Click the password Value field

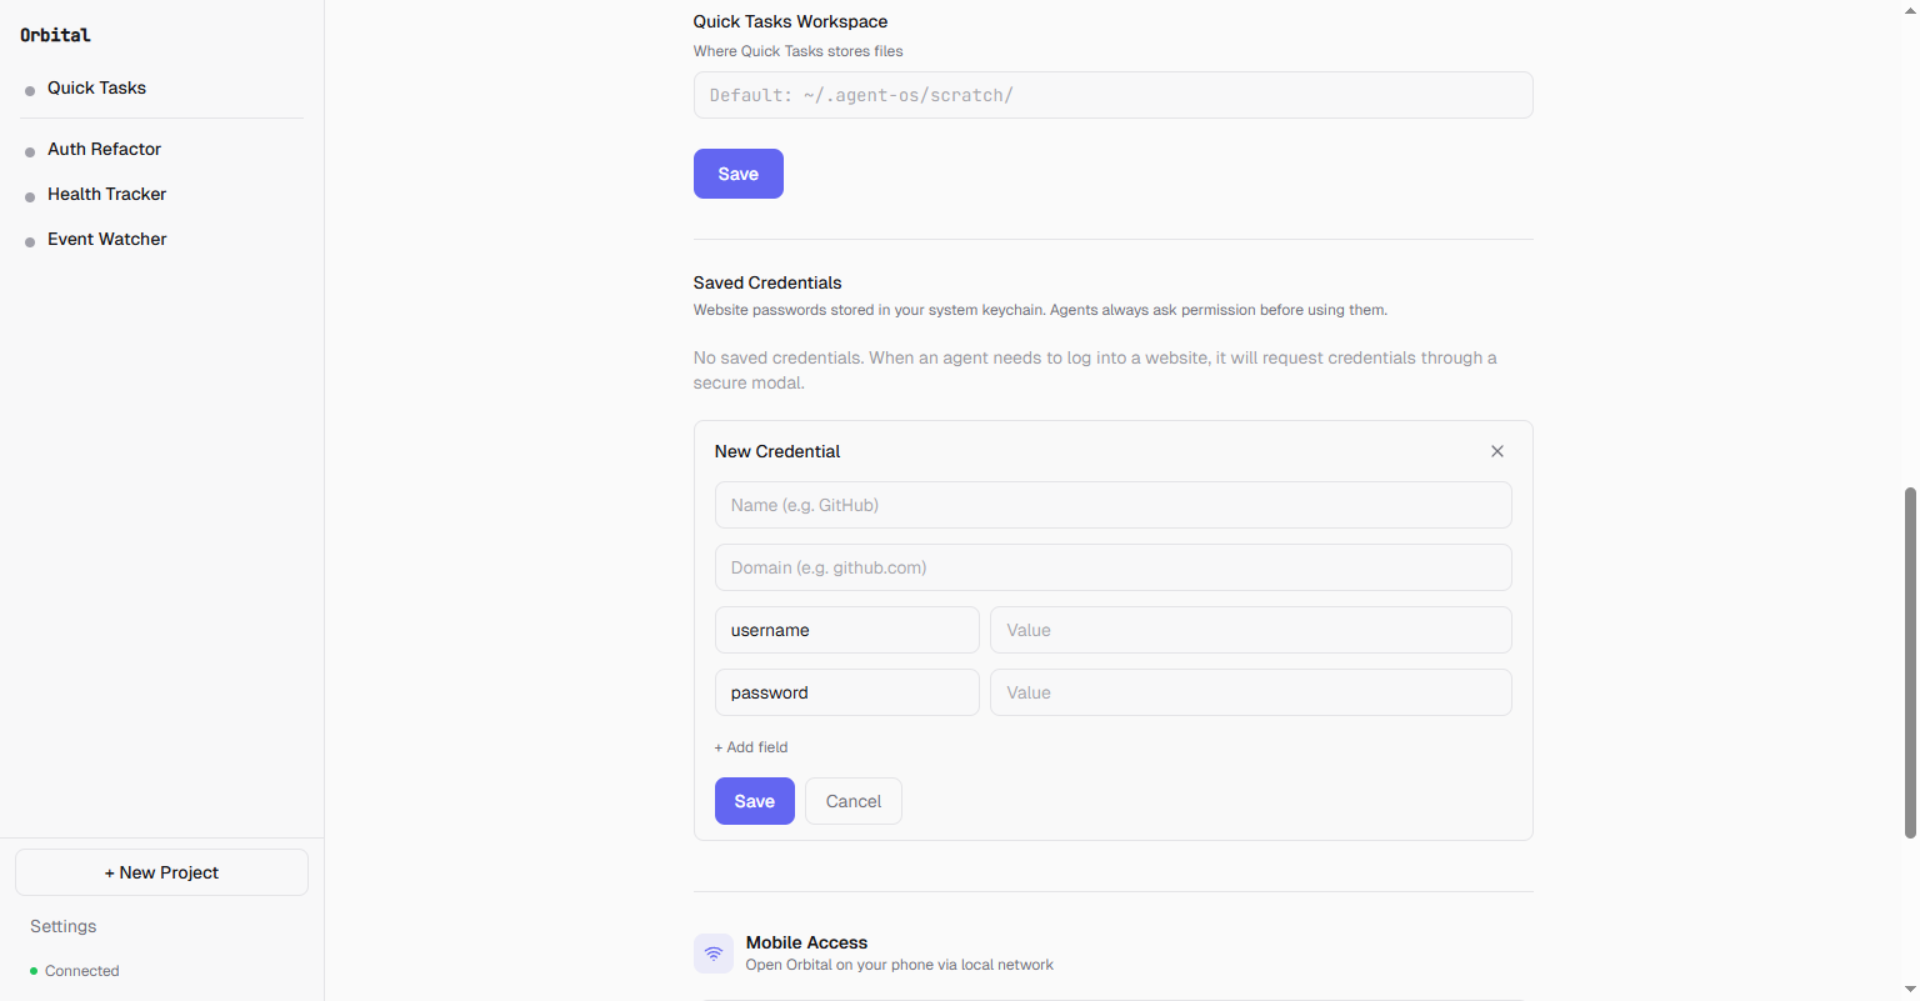[1249, 692]
